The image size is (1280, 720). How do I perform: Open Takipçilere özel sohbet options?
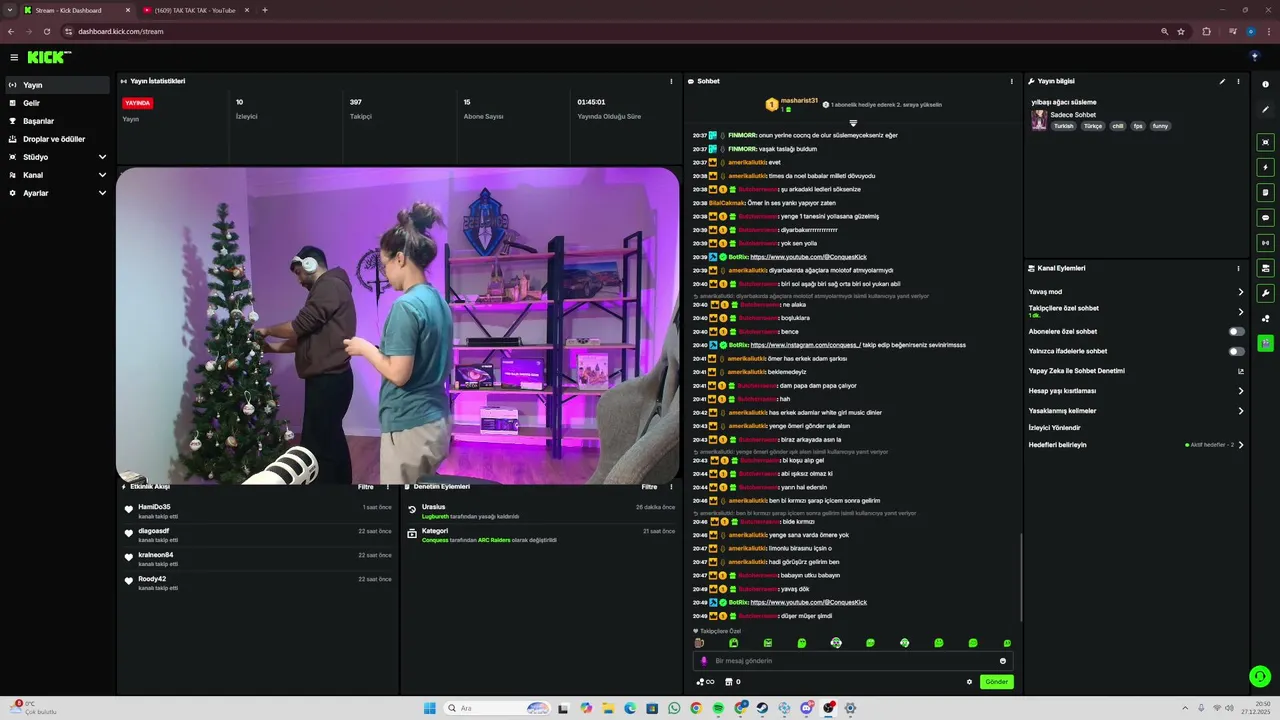(1136, 311)
